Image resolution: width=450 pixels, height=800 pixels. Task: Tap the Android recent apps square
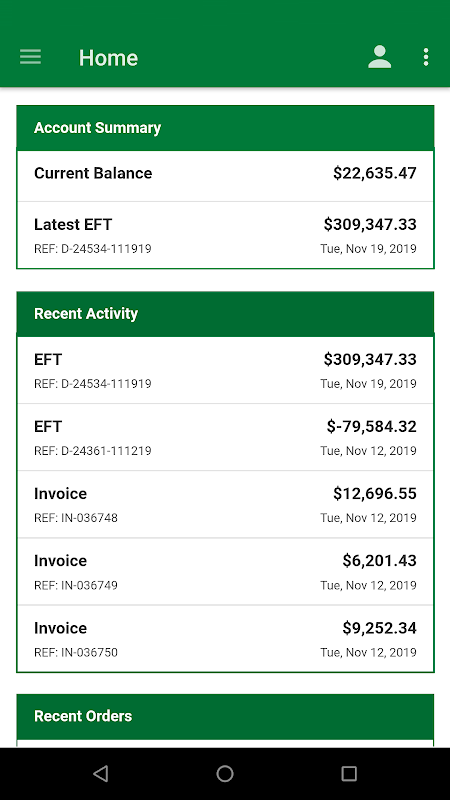click(349, 773)
